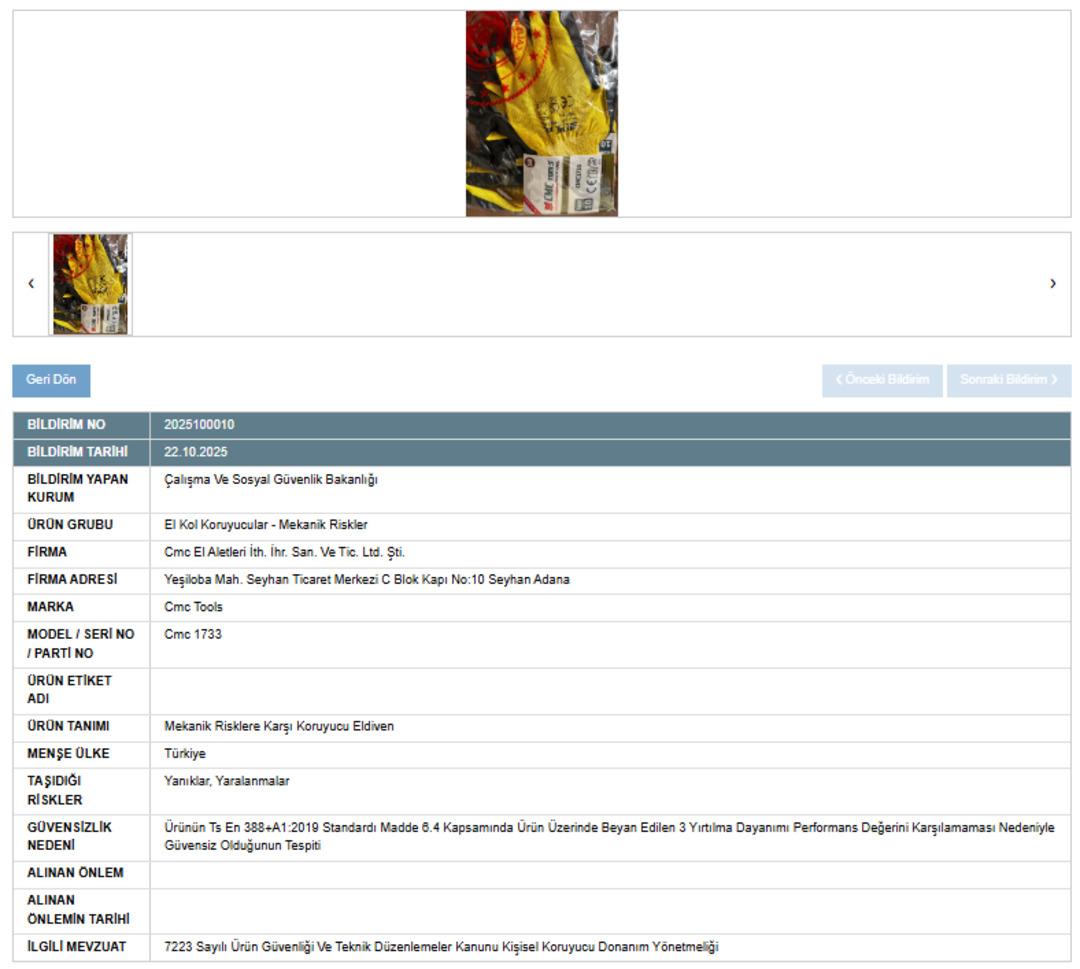The height and width of the screenshot is (969, 1080).
Task: Select the yellow glove thumbnail in the carousel
Action: (x=90, y=284)
